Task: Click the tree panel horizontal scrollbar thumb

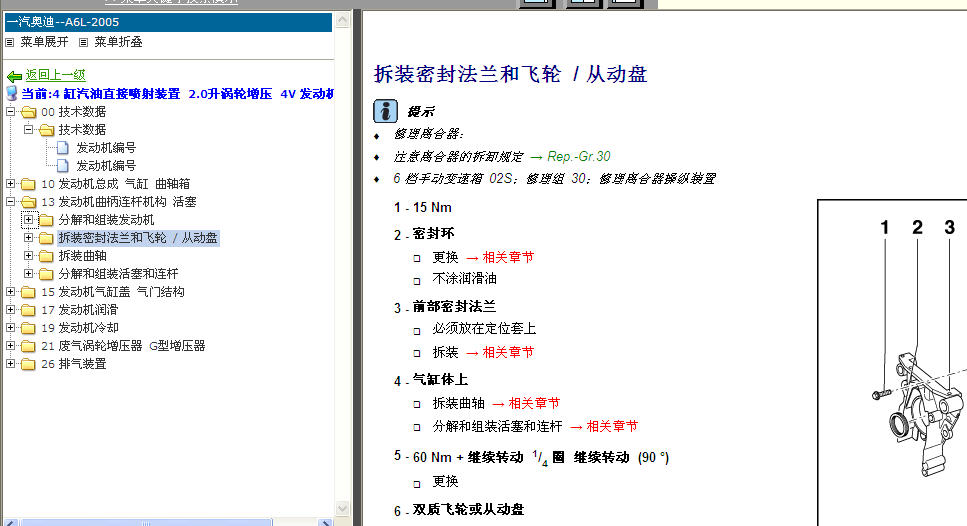Action: [146, 522]
